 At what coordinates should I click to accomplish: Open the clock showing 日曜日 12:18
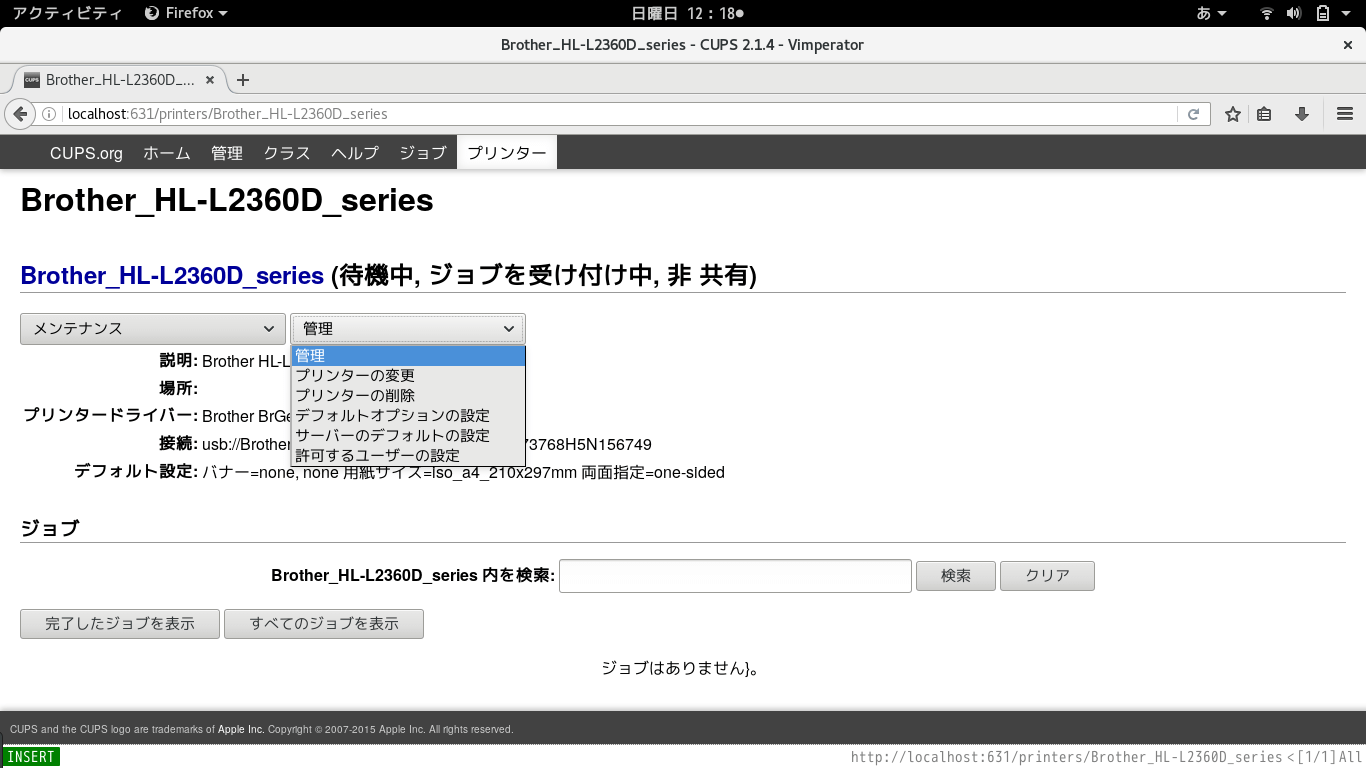point(687,13)
